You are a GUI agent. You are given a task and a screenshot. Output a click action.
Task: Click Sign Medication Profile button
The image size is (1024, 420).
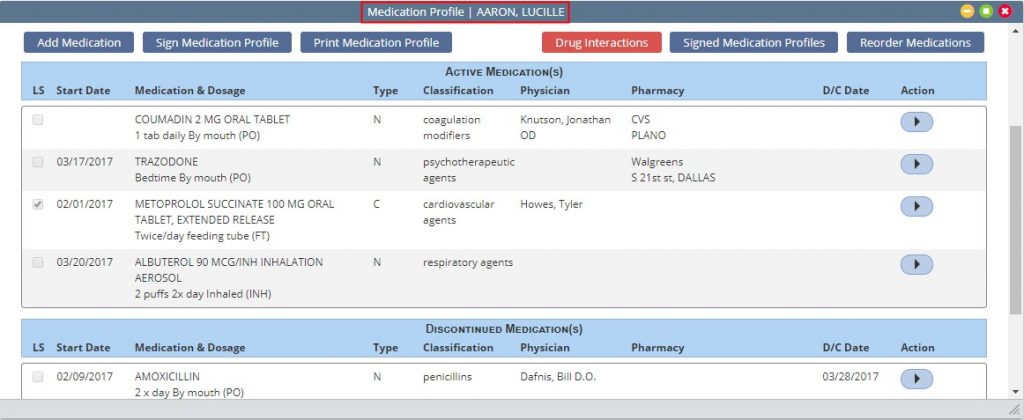[x=217, y=43]
